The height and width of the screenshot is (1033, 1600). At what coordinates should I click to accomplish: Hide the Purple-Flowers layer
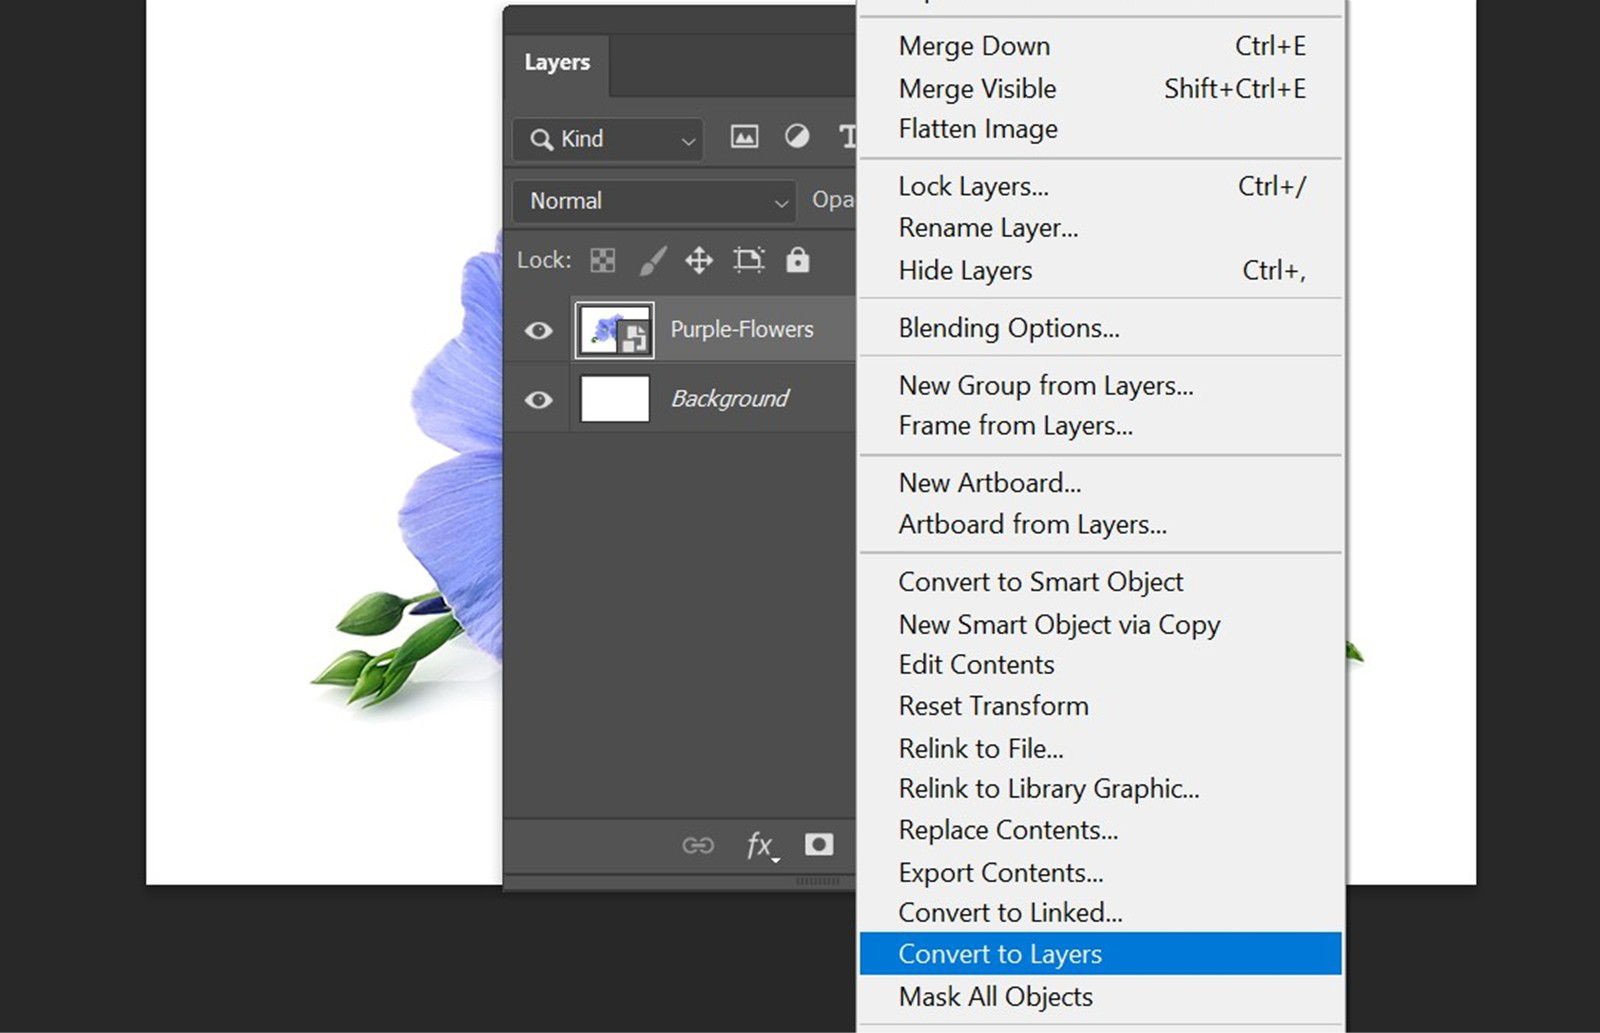tap(537, 329)
